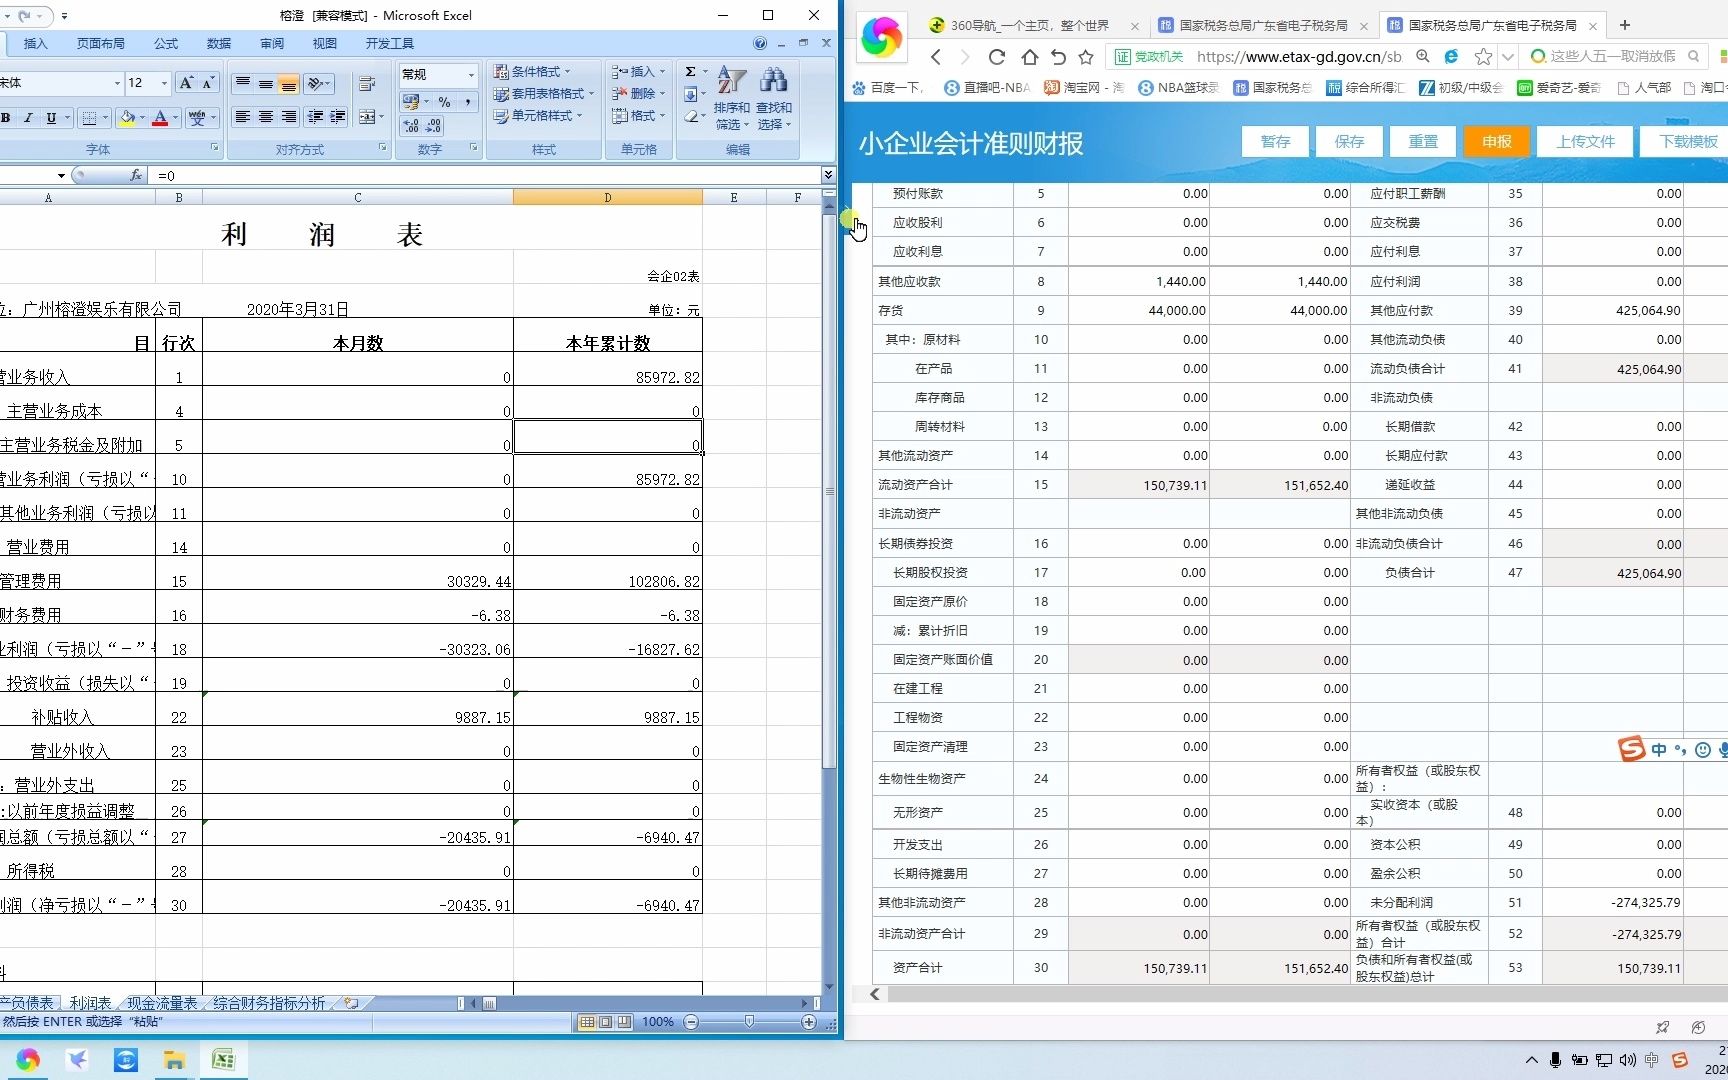The height and width of the screenshot is (1080, 1728).
Task: Click 上传文件 upload button
Action: pyautogui.click(x=1585, y=142)
